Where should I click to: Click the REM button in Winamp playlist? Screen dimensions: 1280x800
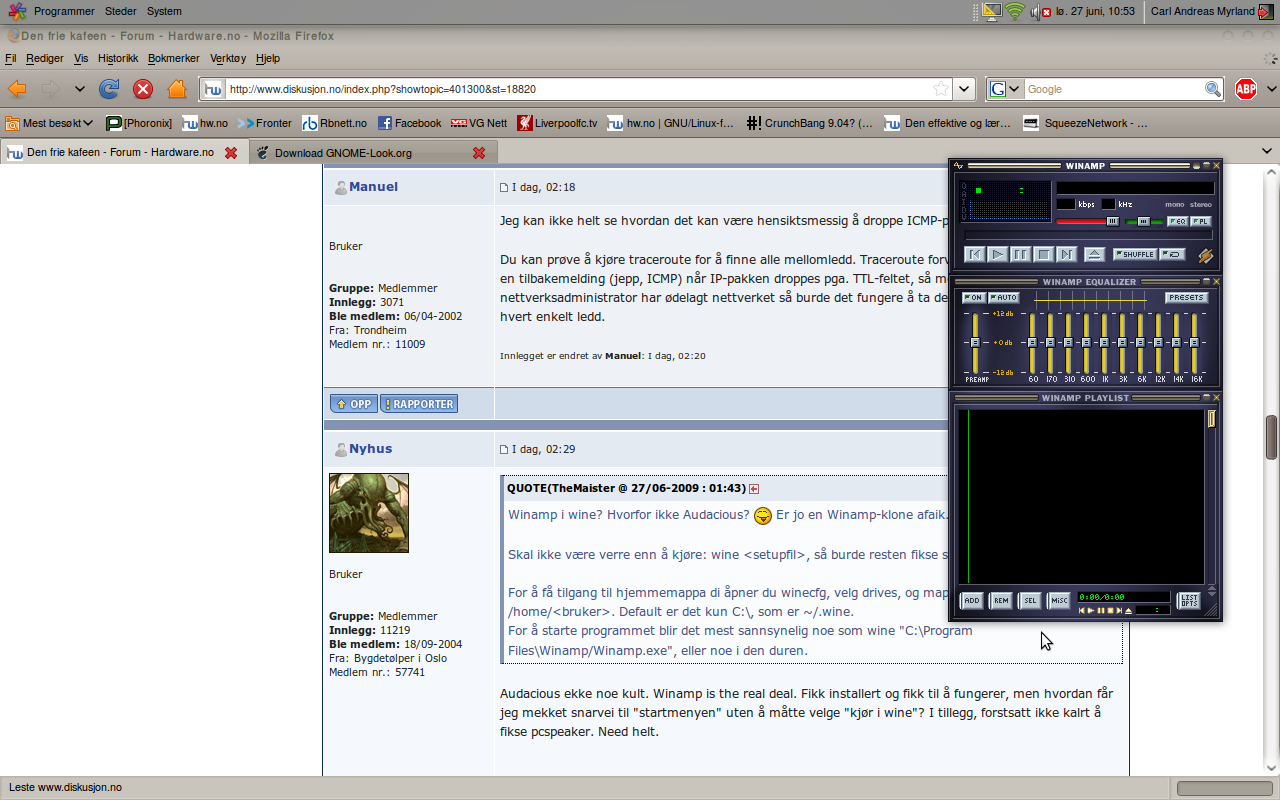point(1001,601)
